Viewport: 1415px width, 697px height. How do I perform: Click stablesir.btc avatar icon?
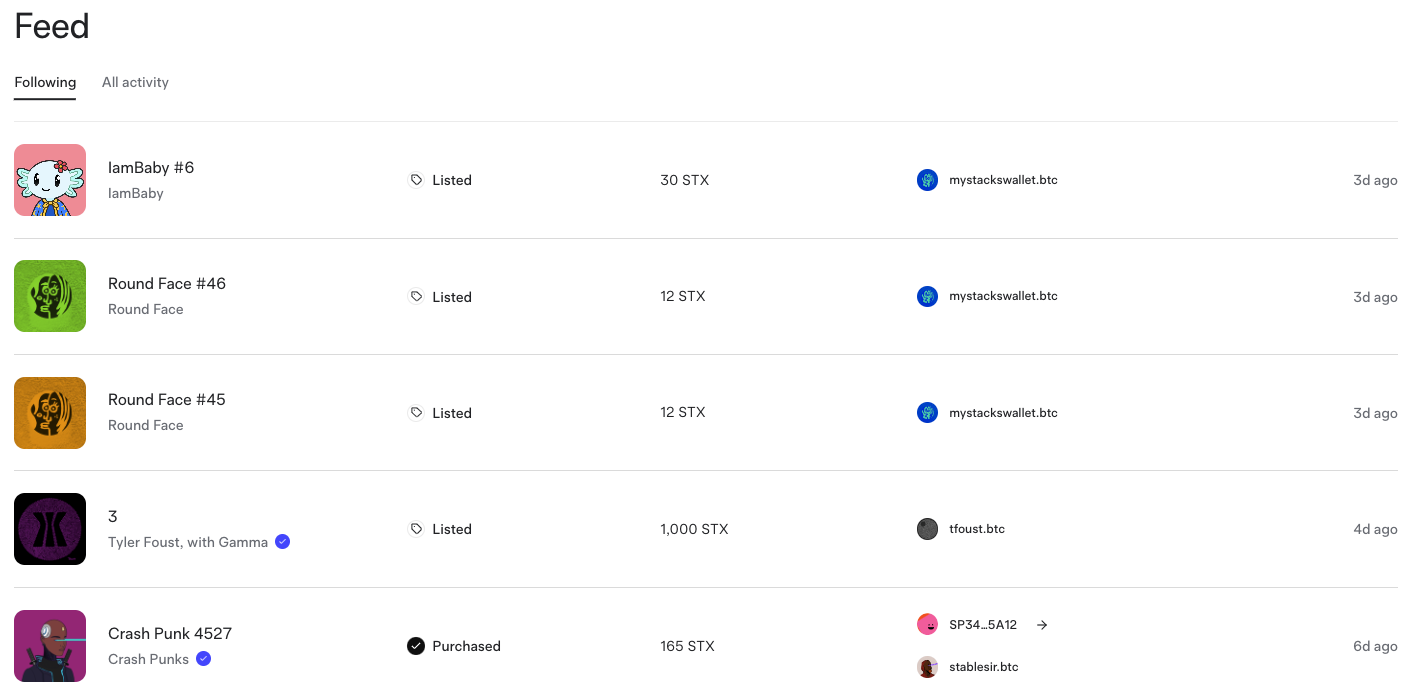point(928,667)
